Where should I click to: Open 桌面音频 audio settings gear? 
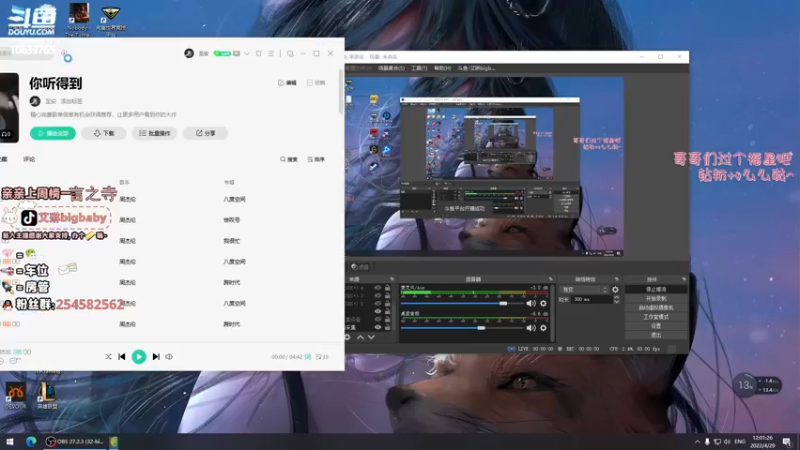coord(543,328)
